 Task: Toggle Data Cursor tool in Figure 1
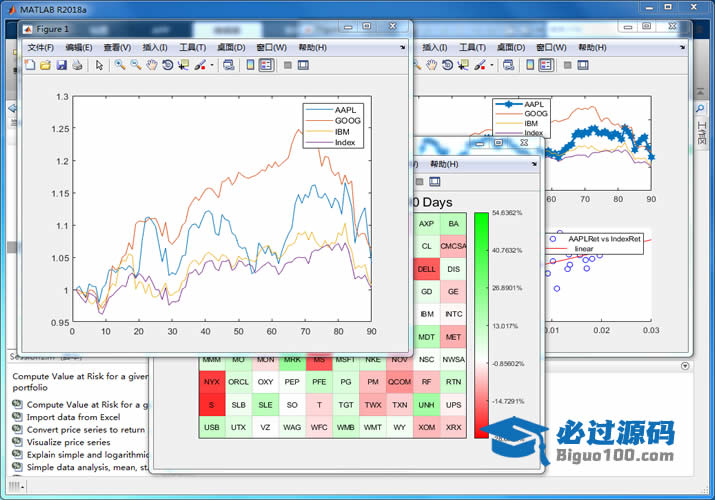[x=183, y=65]
